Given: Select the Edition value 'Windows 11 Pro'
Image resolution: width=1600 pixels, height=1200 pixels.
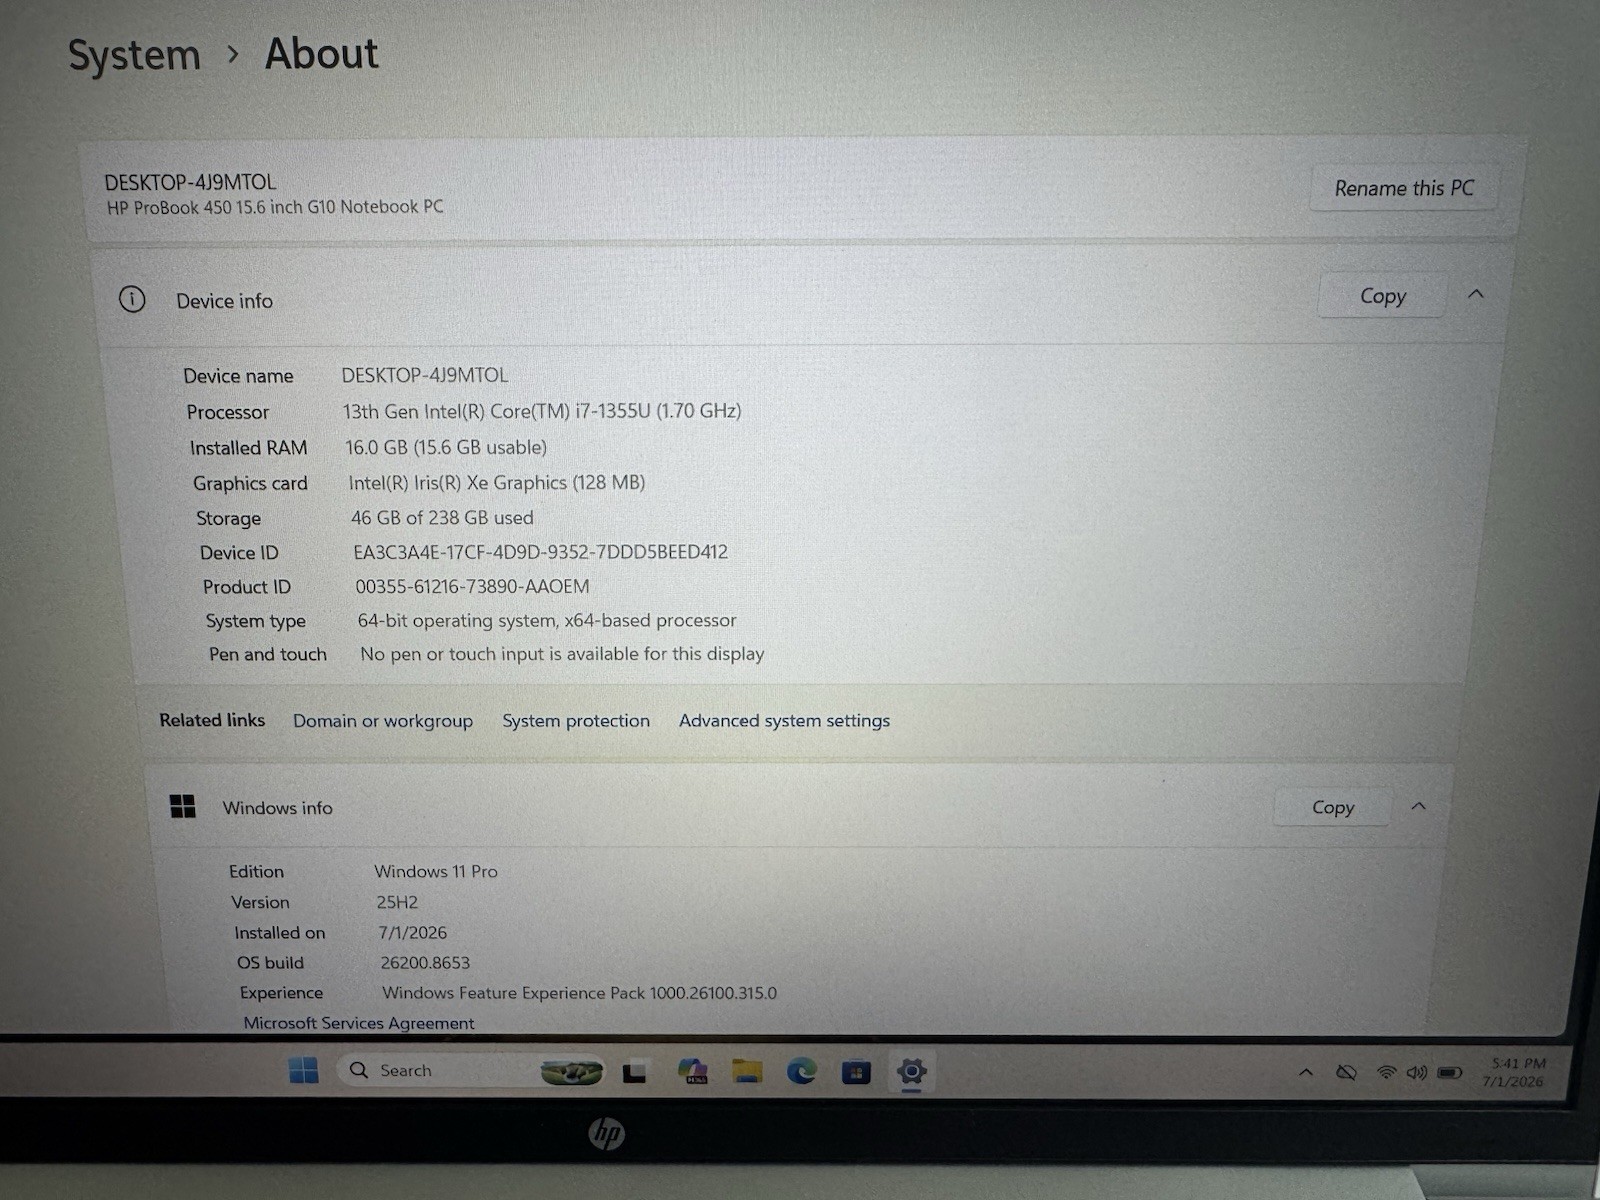Looking at the screenshot, I should coord(436,872).
